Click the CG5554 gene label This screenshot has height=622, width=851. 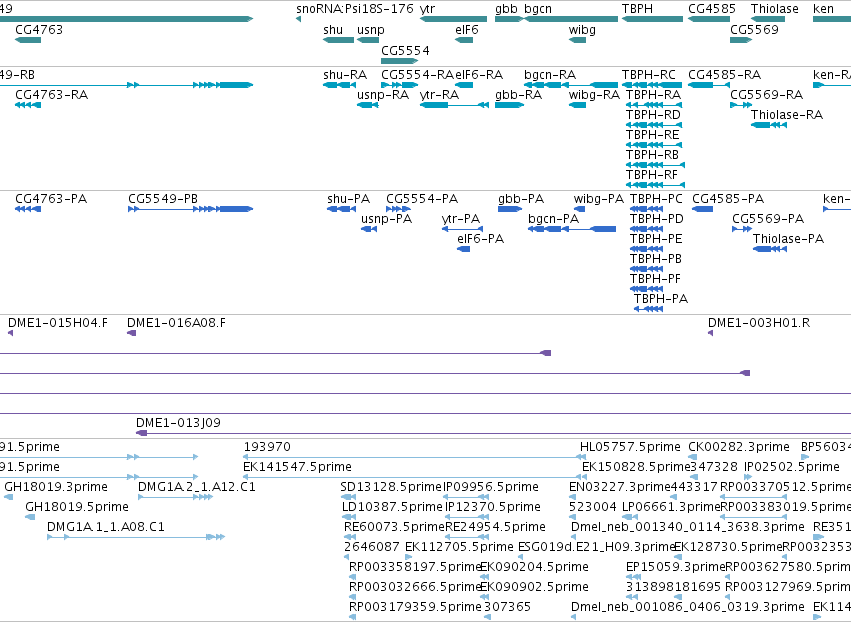[x=405, y=50]
